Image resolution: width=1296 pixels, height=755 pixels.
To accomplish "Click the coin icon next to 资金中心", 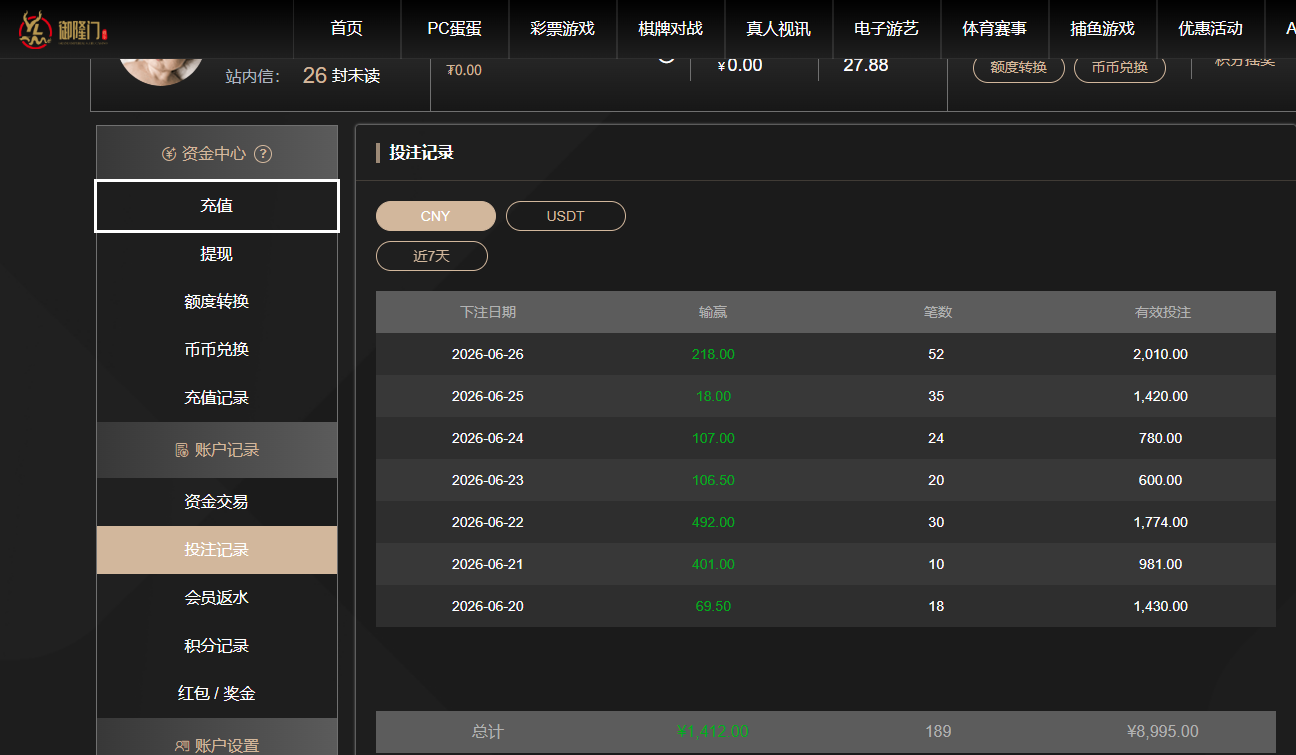I will pyautogui.click(x=168, y=154).
